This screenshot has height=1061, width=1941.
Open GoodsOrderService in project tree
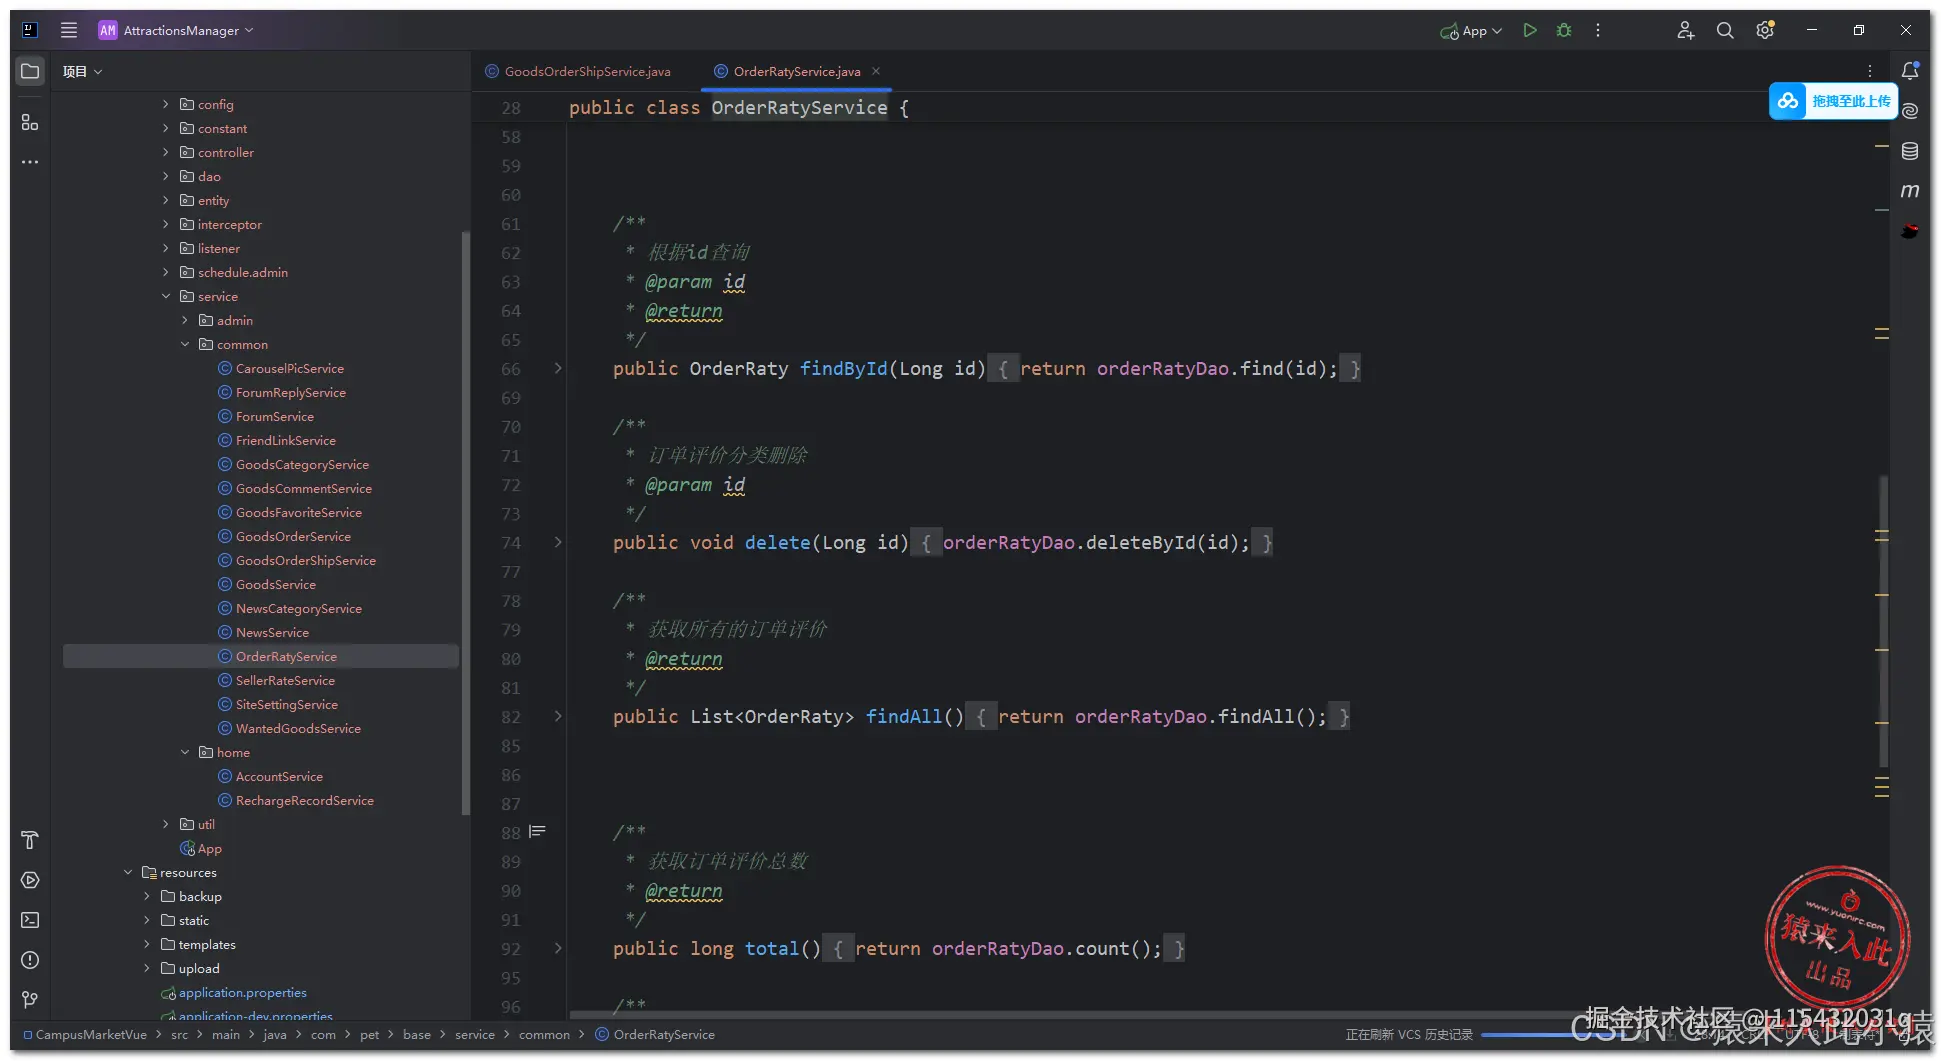pyautogui.click(x=293, y=536)
